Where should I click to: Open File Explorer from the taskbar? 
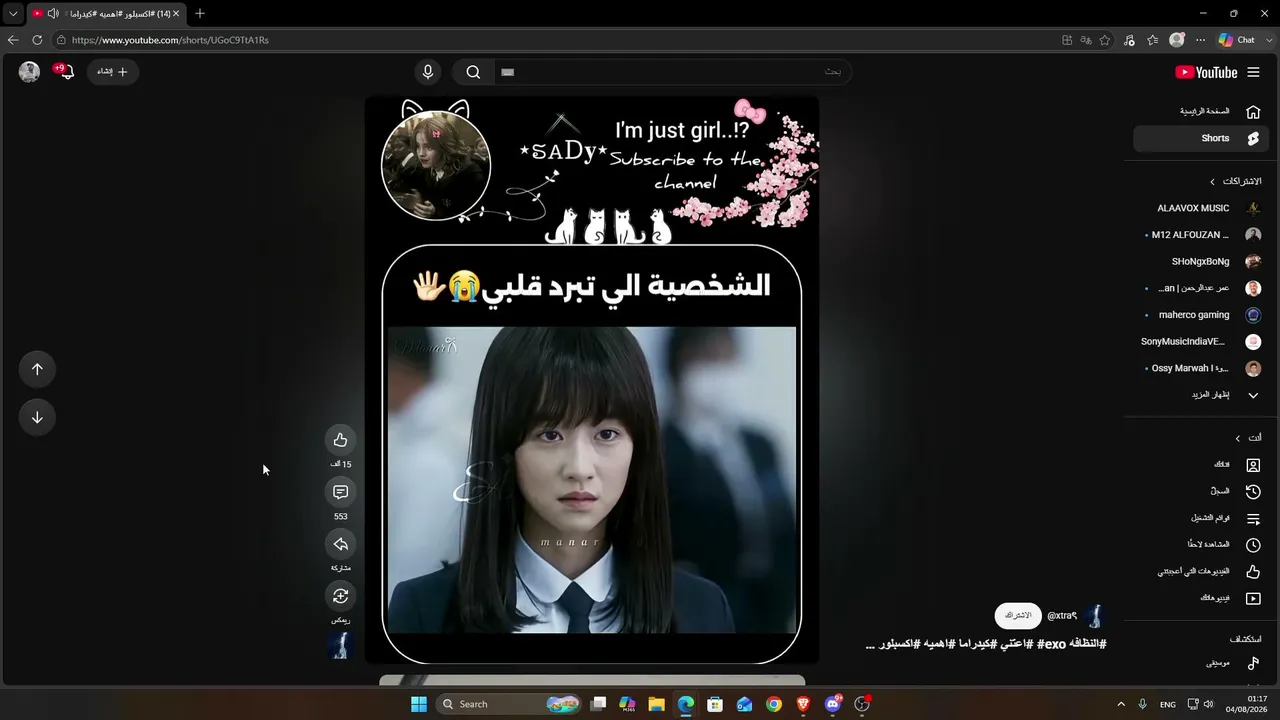[x=657, y=704]
